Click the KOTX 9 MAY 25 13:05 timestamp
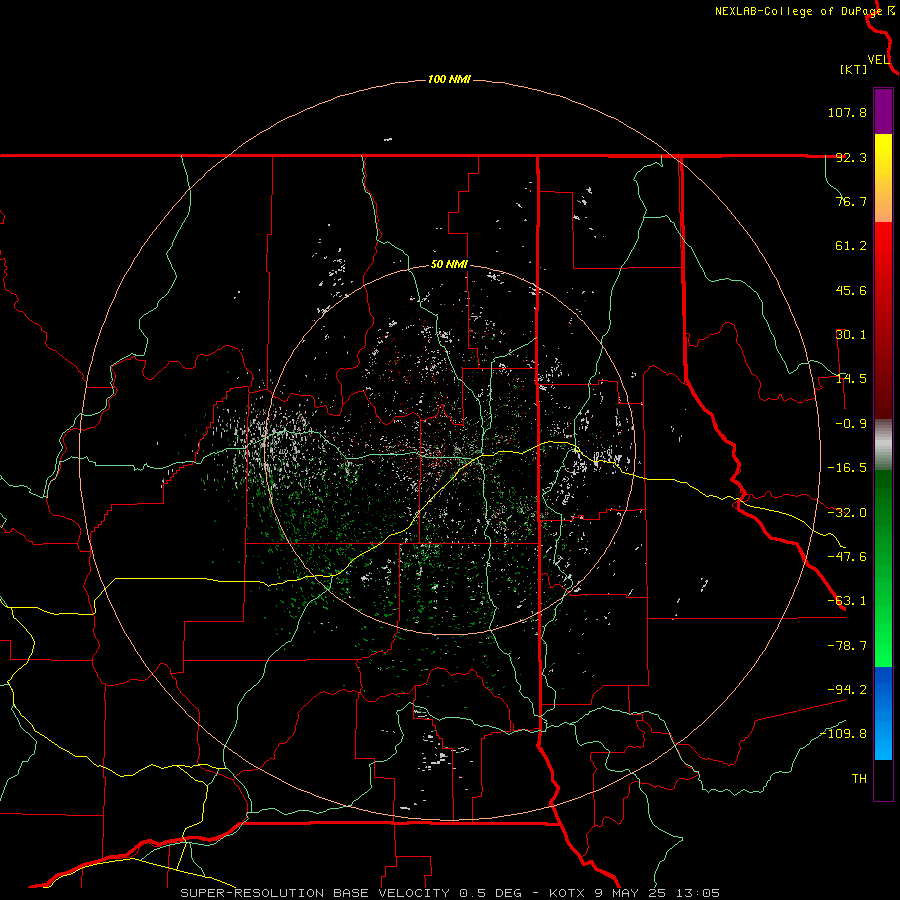 [634, 893]
